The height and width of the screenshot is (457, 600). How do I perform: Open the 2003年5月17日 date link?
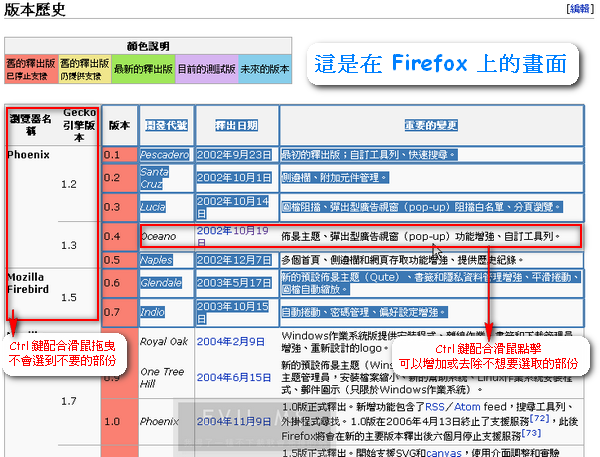coord(234,283)
